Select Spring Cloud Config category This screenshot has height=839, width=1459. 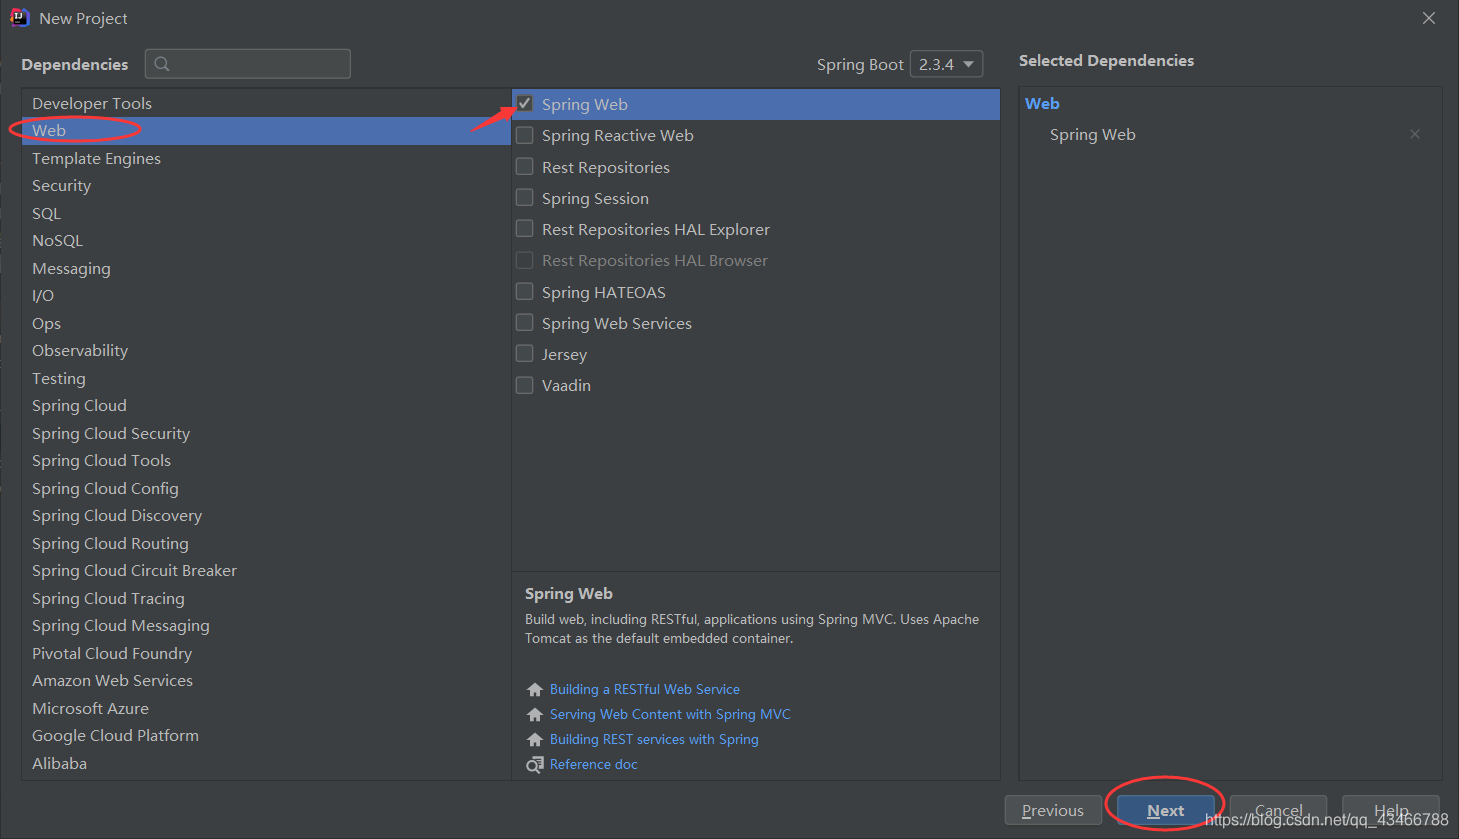(266, 488)
